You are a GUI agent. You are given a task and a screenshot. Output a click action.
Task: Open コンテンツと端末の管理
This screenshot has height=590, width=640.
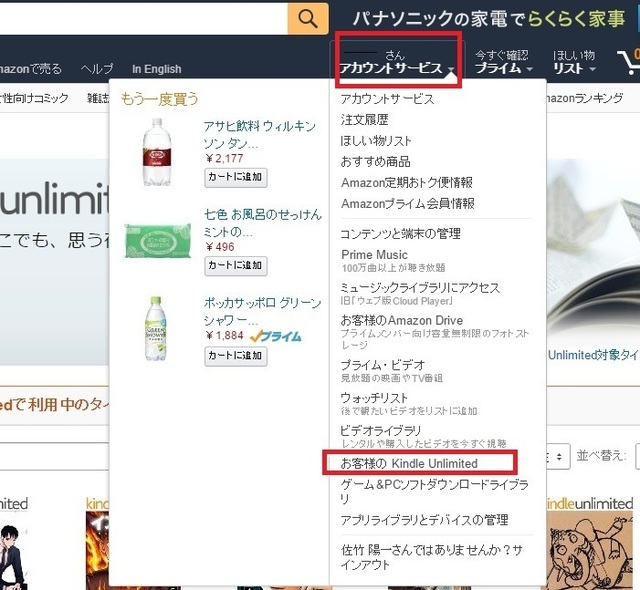400,234
